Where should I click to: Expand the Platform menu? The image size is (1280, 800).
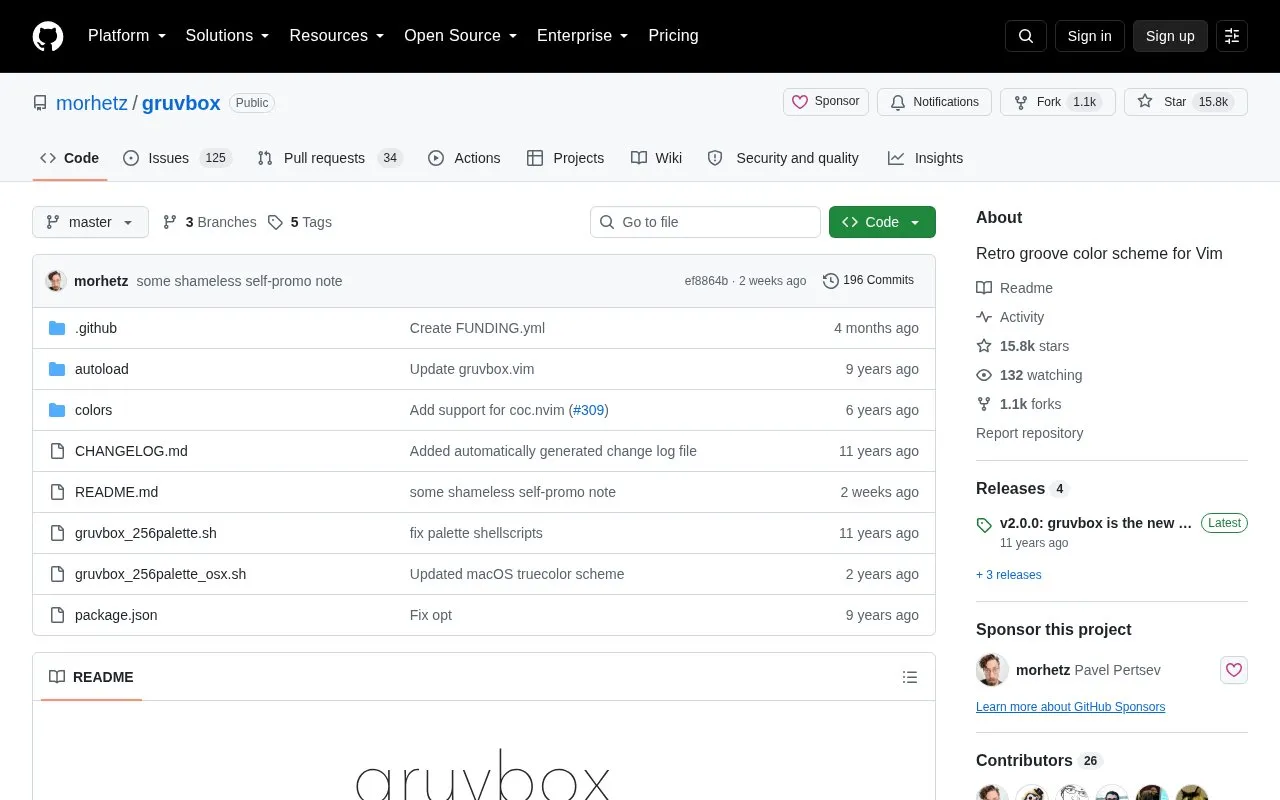(127, 36)
